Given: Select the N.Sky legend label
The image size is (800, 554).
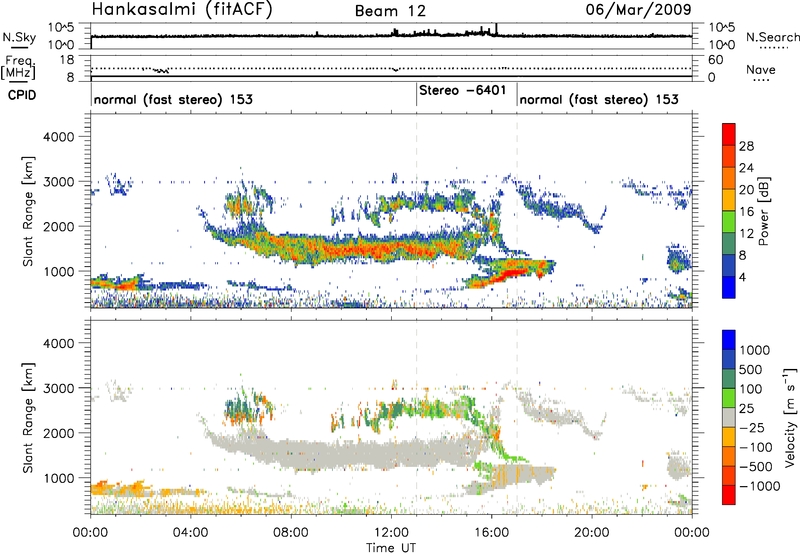Looking at the screenshot, I should click(19, 37).
